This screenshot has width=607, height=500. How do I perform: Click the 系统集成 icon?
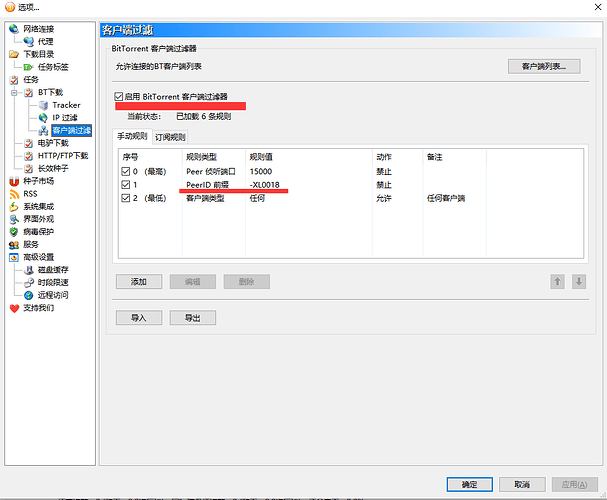click(x=14, y=207)
